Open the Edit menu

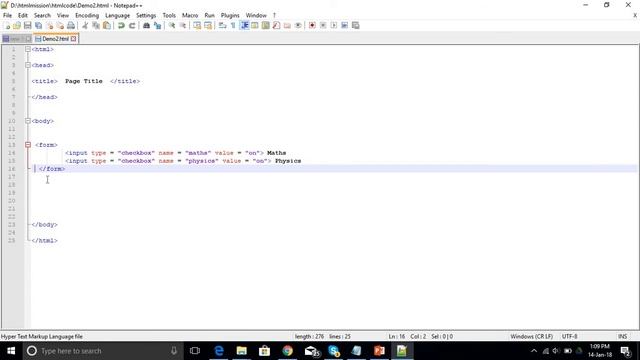[23, 15]
